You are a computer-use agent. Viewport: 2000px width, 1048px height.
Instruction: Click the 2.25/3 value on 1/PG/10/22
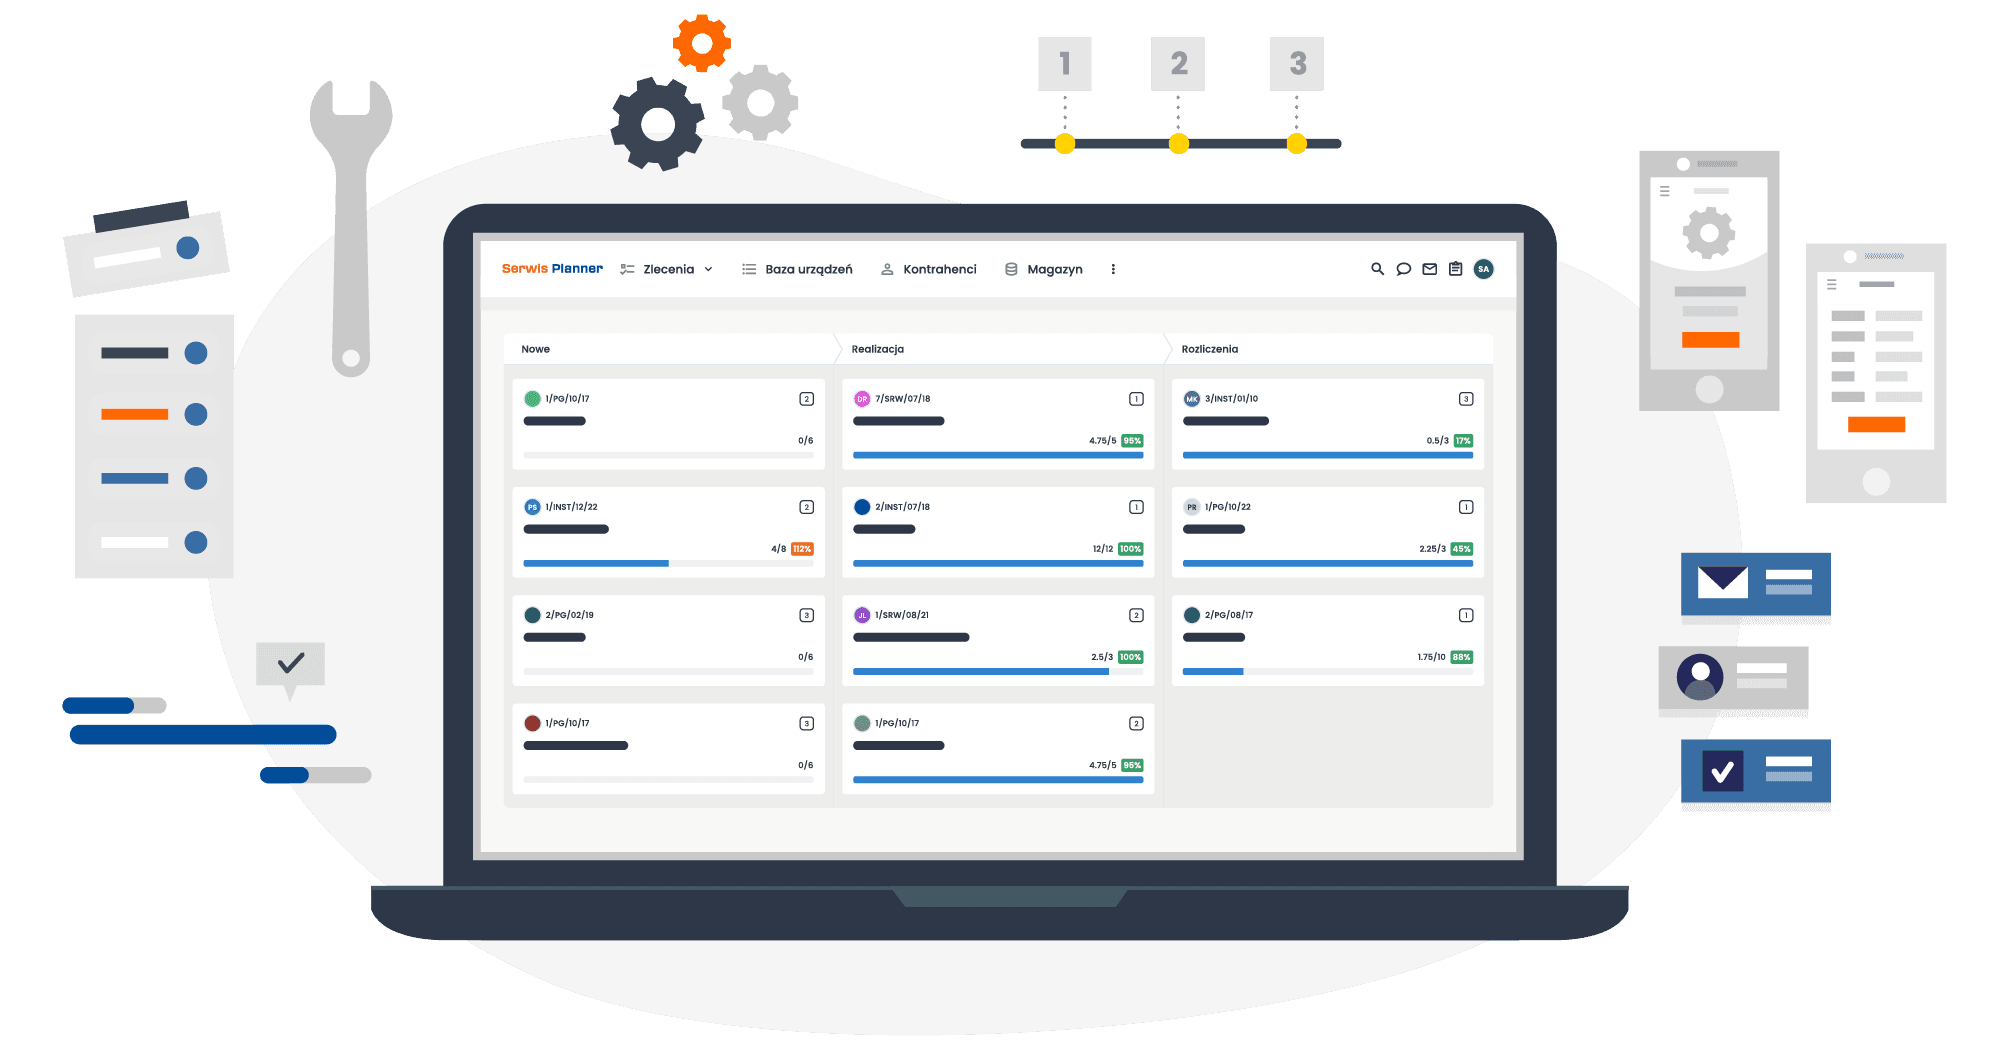1432,549
